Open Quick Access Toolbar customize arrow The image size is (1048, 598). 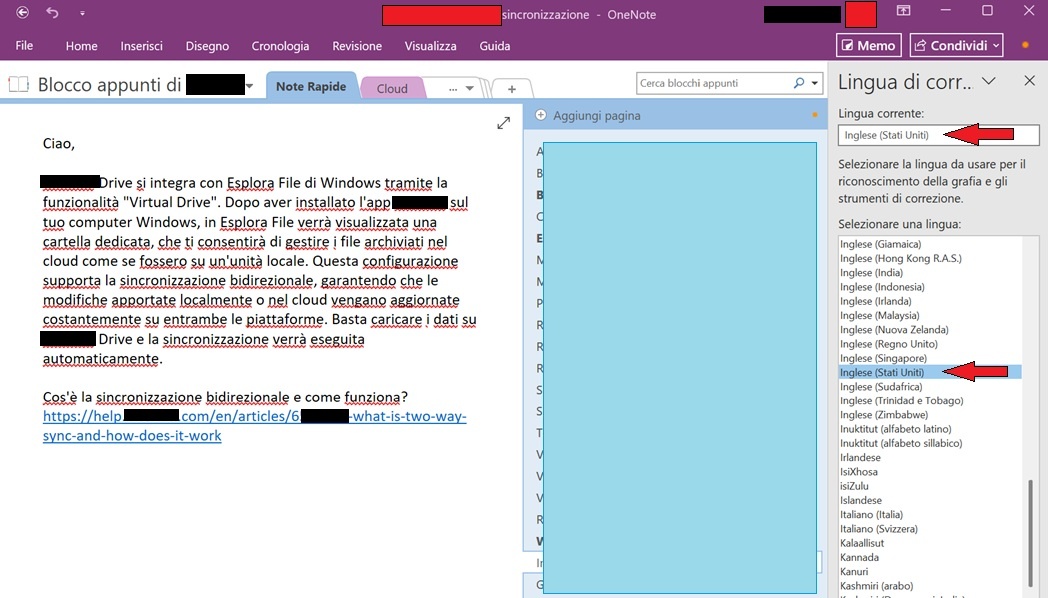[x=82, y=13]
